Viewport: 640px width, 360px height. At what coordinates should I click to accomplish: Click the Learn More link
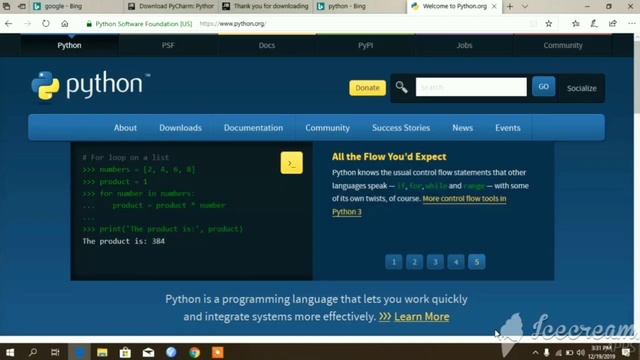pyautogui.click(x=422, y=317)
